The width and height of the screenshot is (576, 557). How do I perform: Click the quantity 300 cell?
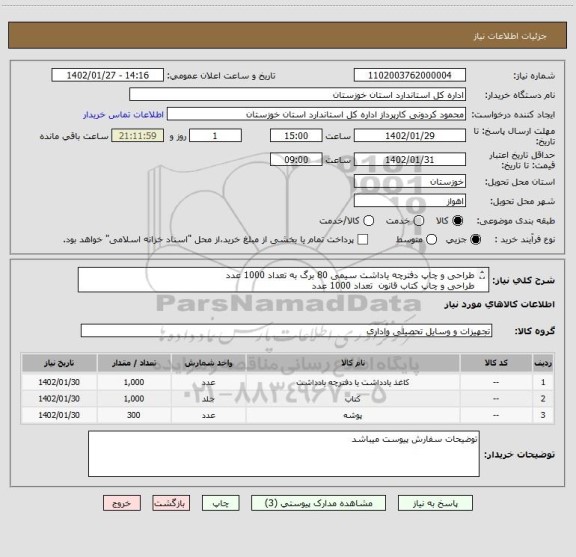tap(134, 415)
